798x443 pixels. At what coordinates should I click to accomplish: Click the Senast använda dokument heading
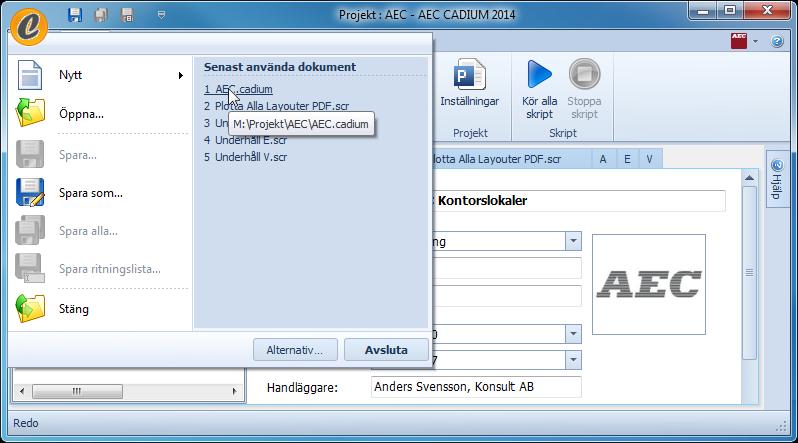pos(280,67)
